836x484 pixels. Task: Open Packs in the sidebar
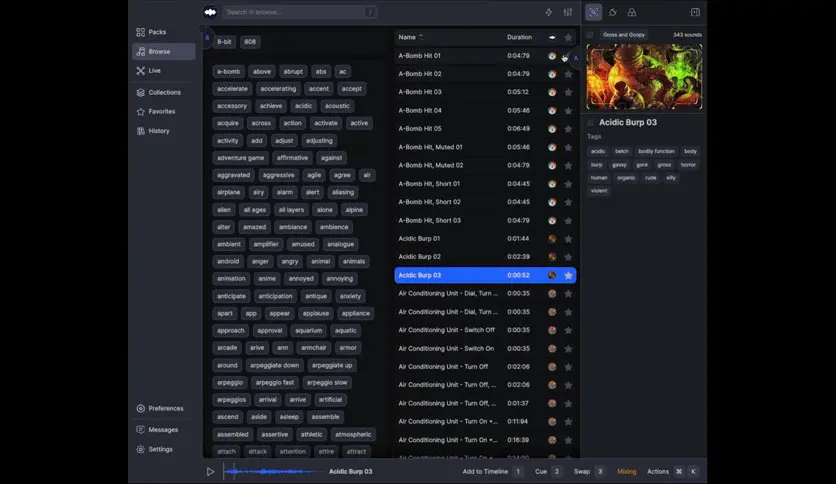(164, 32)
